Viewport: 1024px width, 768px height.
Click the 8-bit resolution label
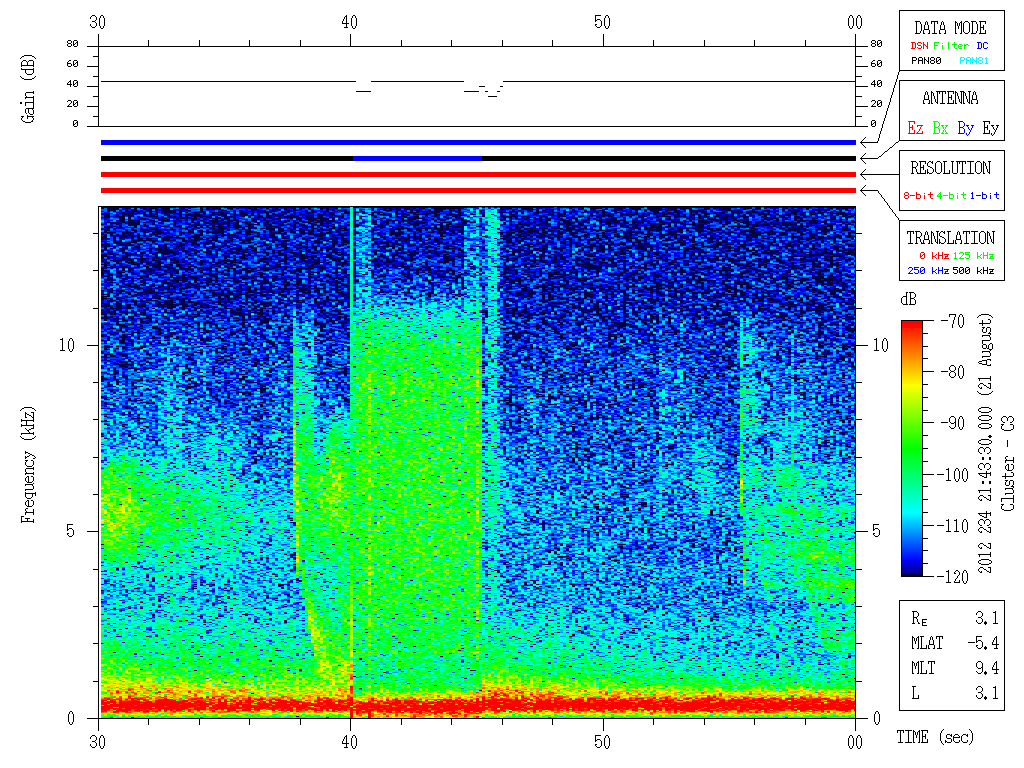pos(919,195)
